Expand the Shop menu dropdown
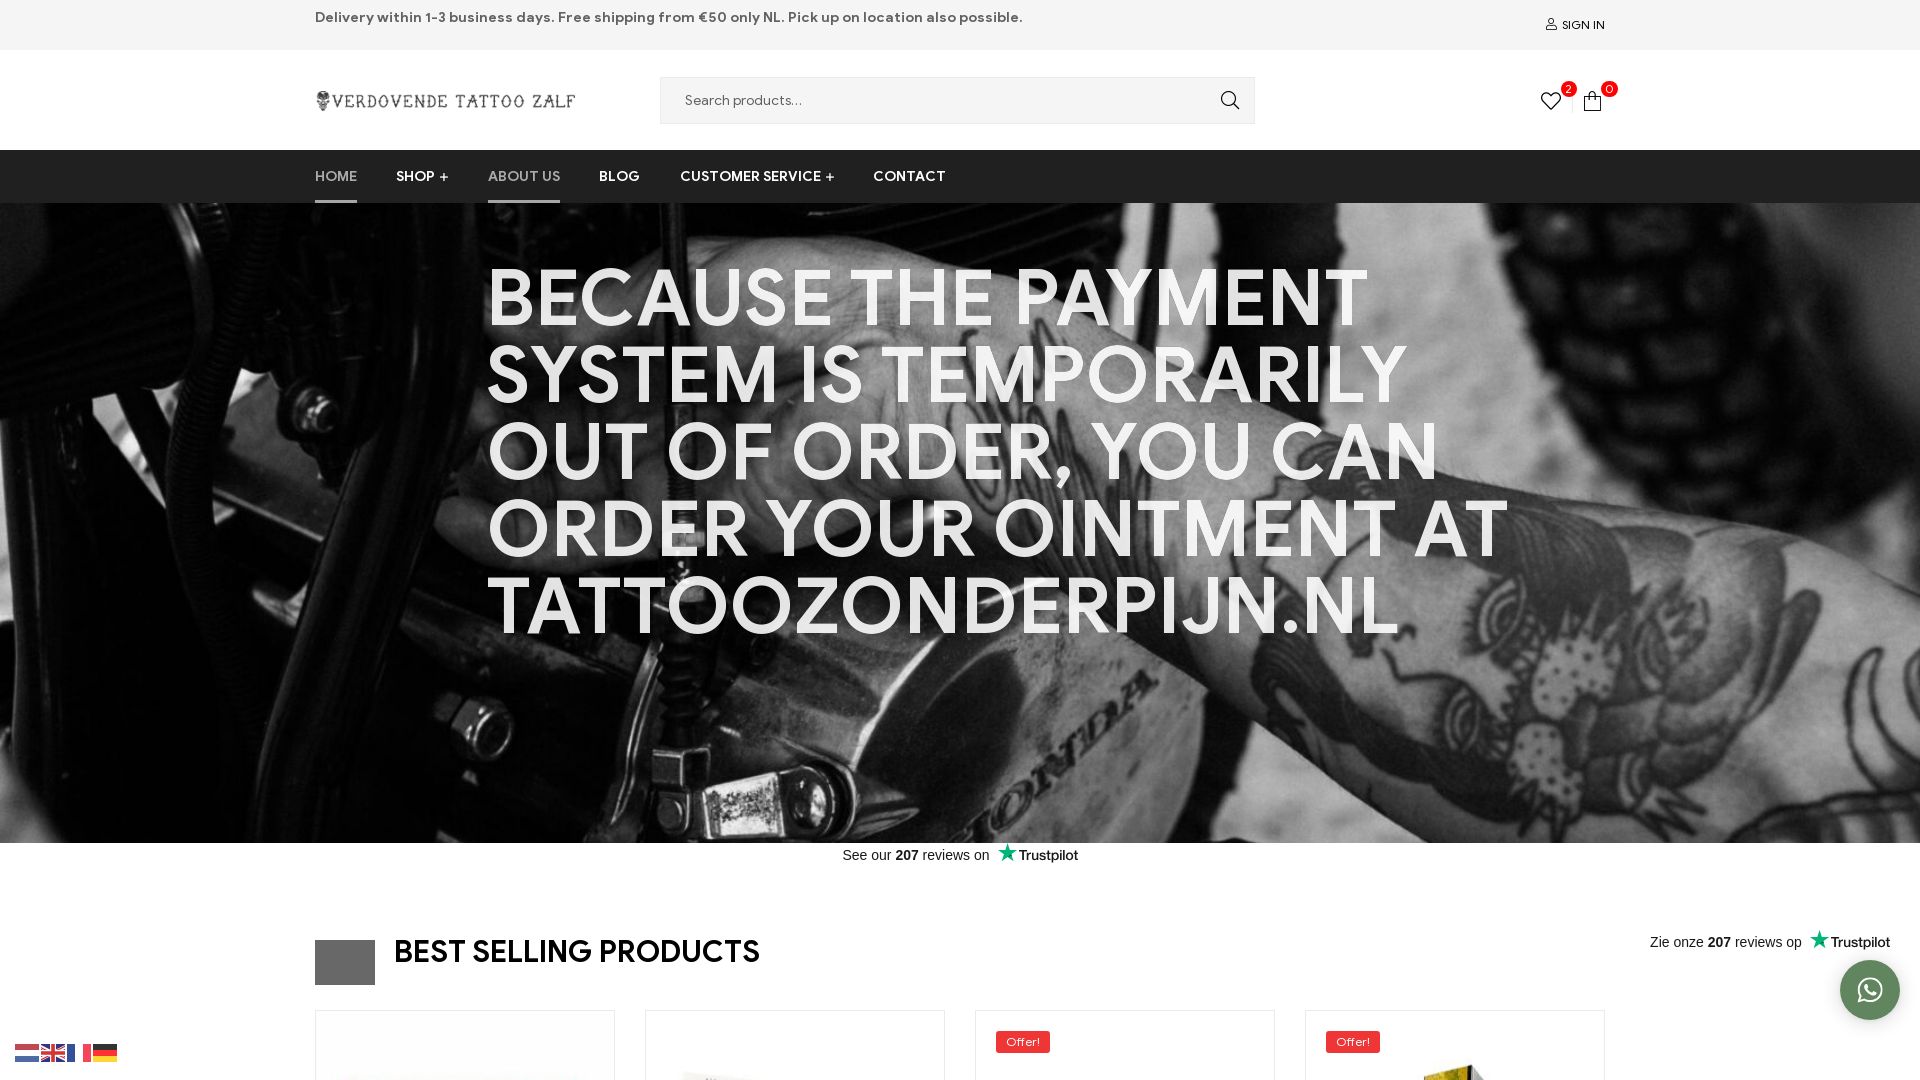 pos(422,176)
